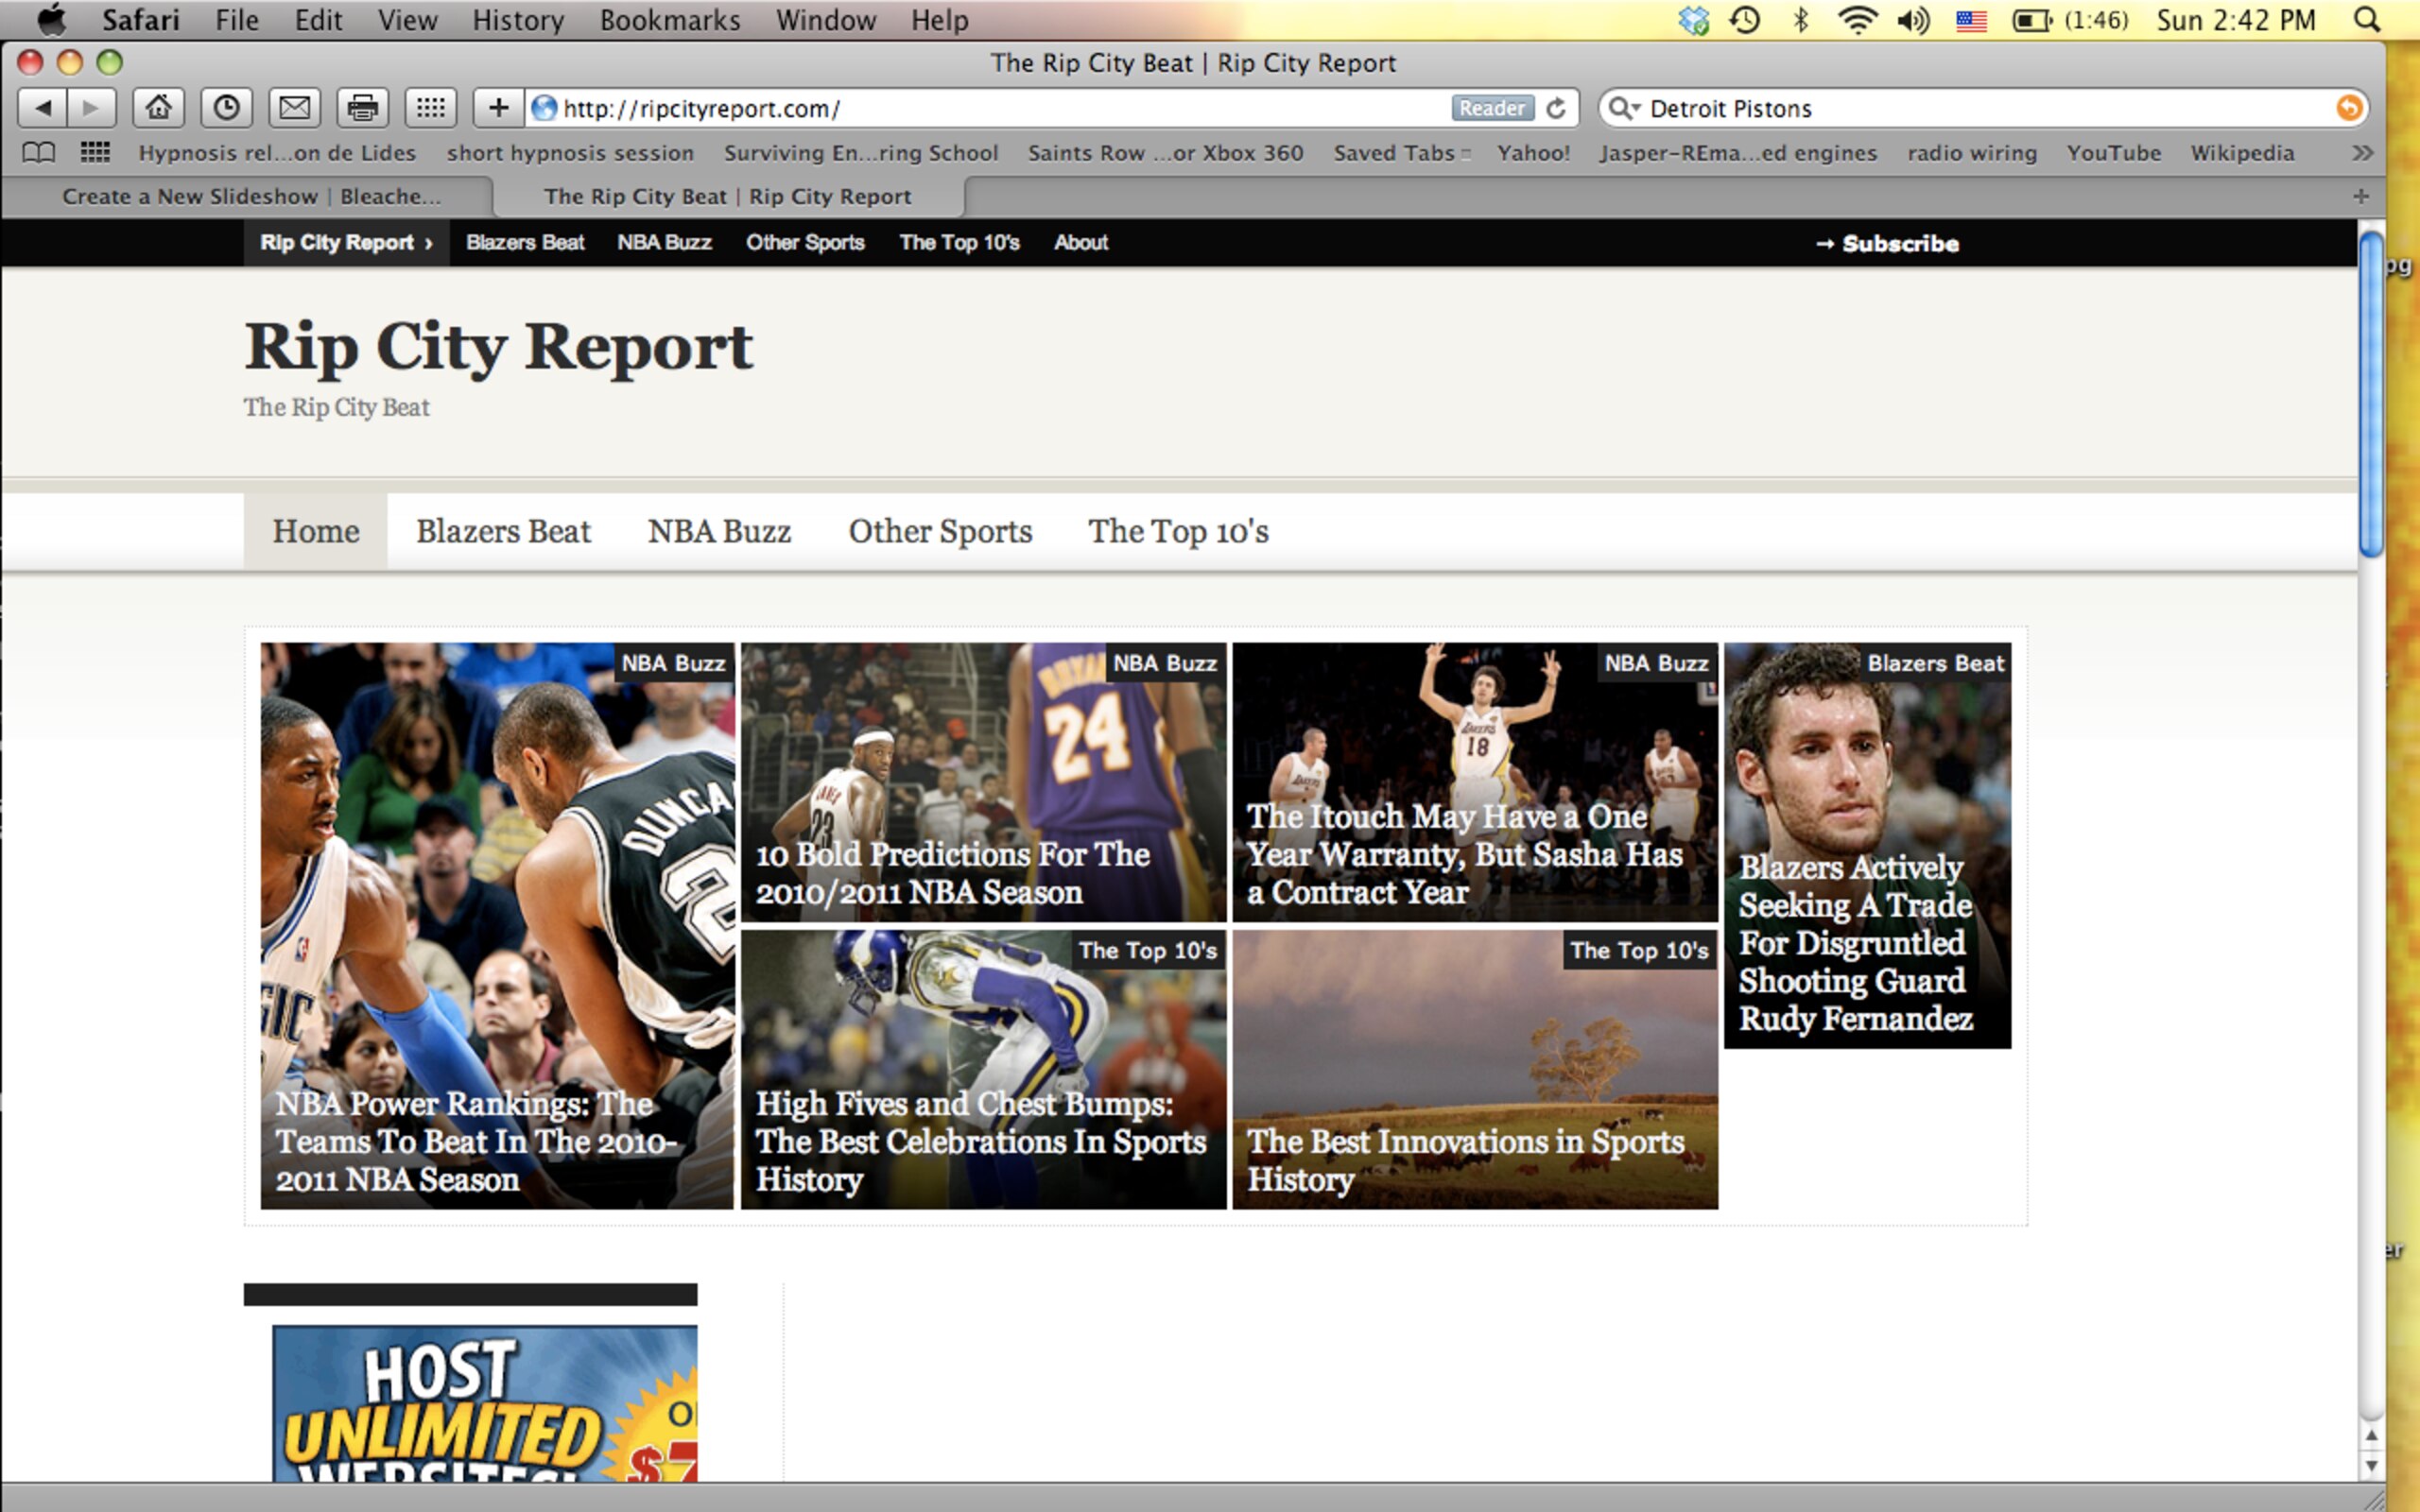Open the Apple menu

pyautogui.click(x=51, y=20)
